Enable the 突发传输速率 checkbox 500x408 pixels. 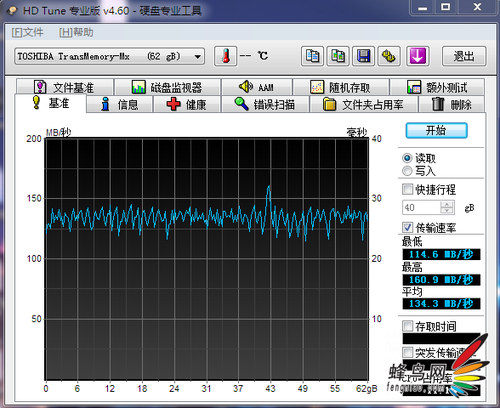pyautogui.click(x=407, y=352)
